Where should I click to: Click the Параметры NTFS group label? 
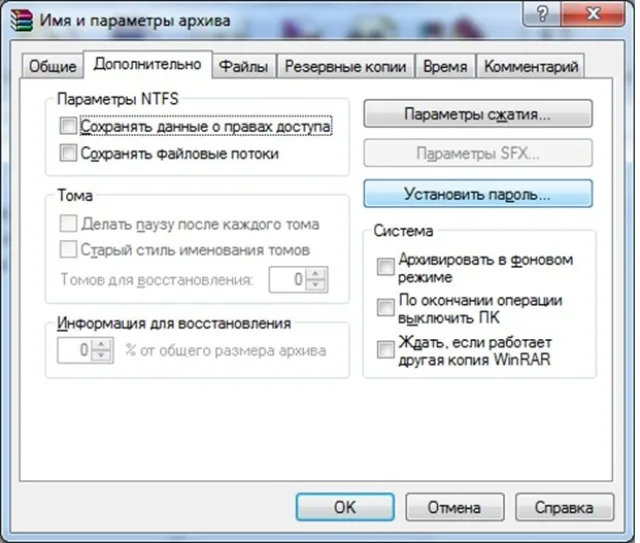tap(118, 99)
